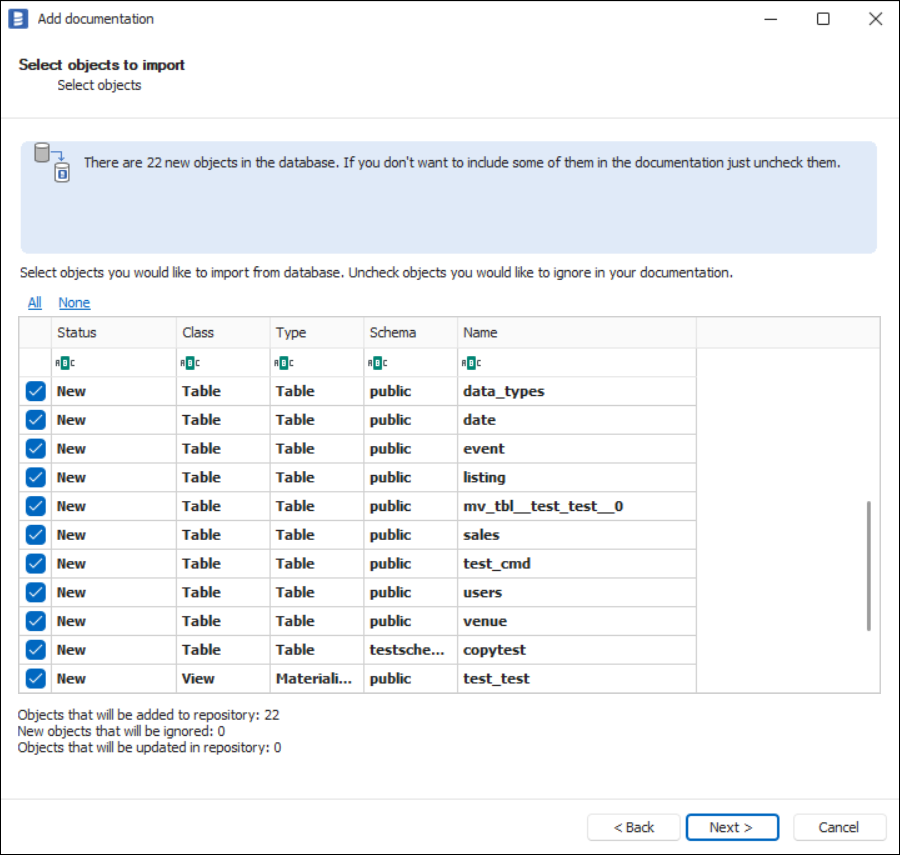Select the data_types name cell
The height and width of the screenshot is (855, 900).
point(577,391)
